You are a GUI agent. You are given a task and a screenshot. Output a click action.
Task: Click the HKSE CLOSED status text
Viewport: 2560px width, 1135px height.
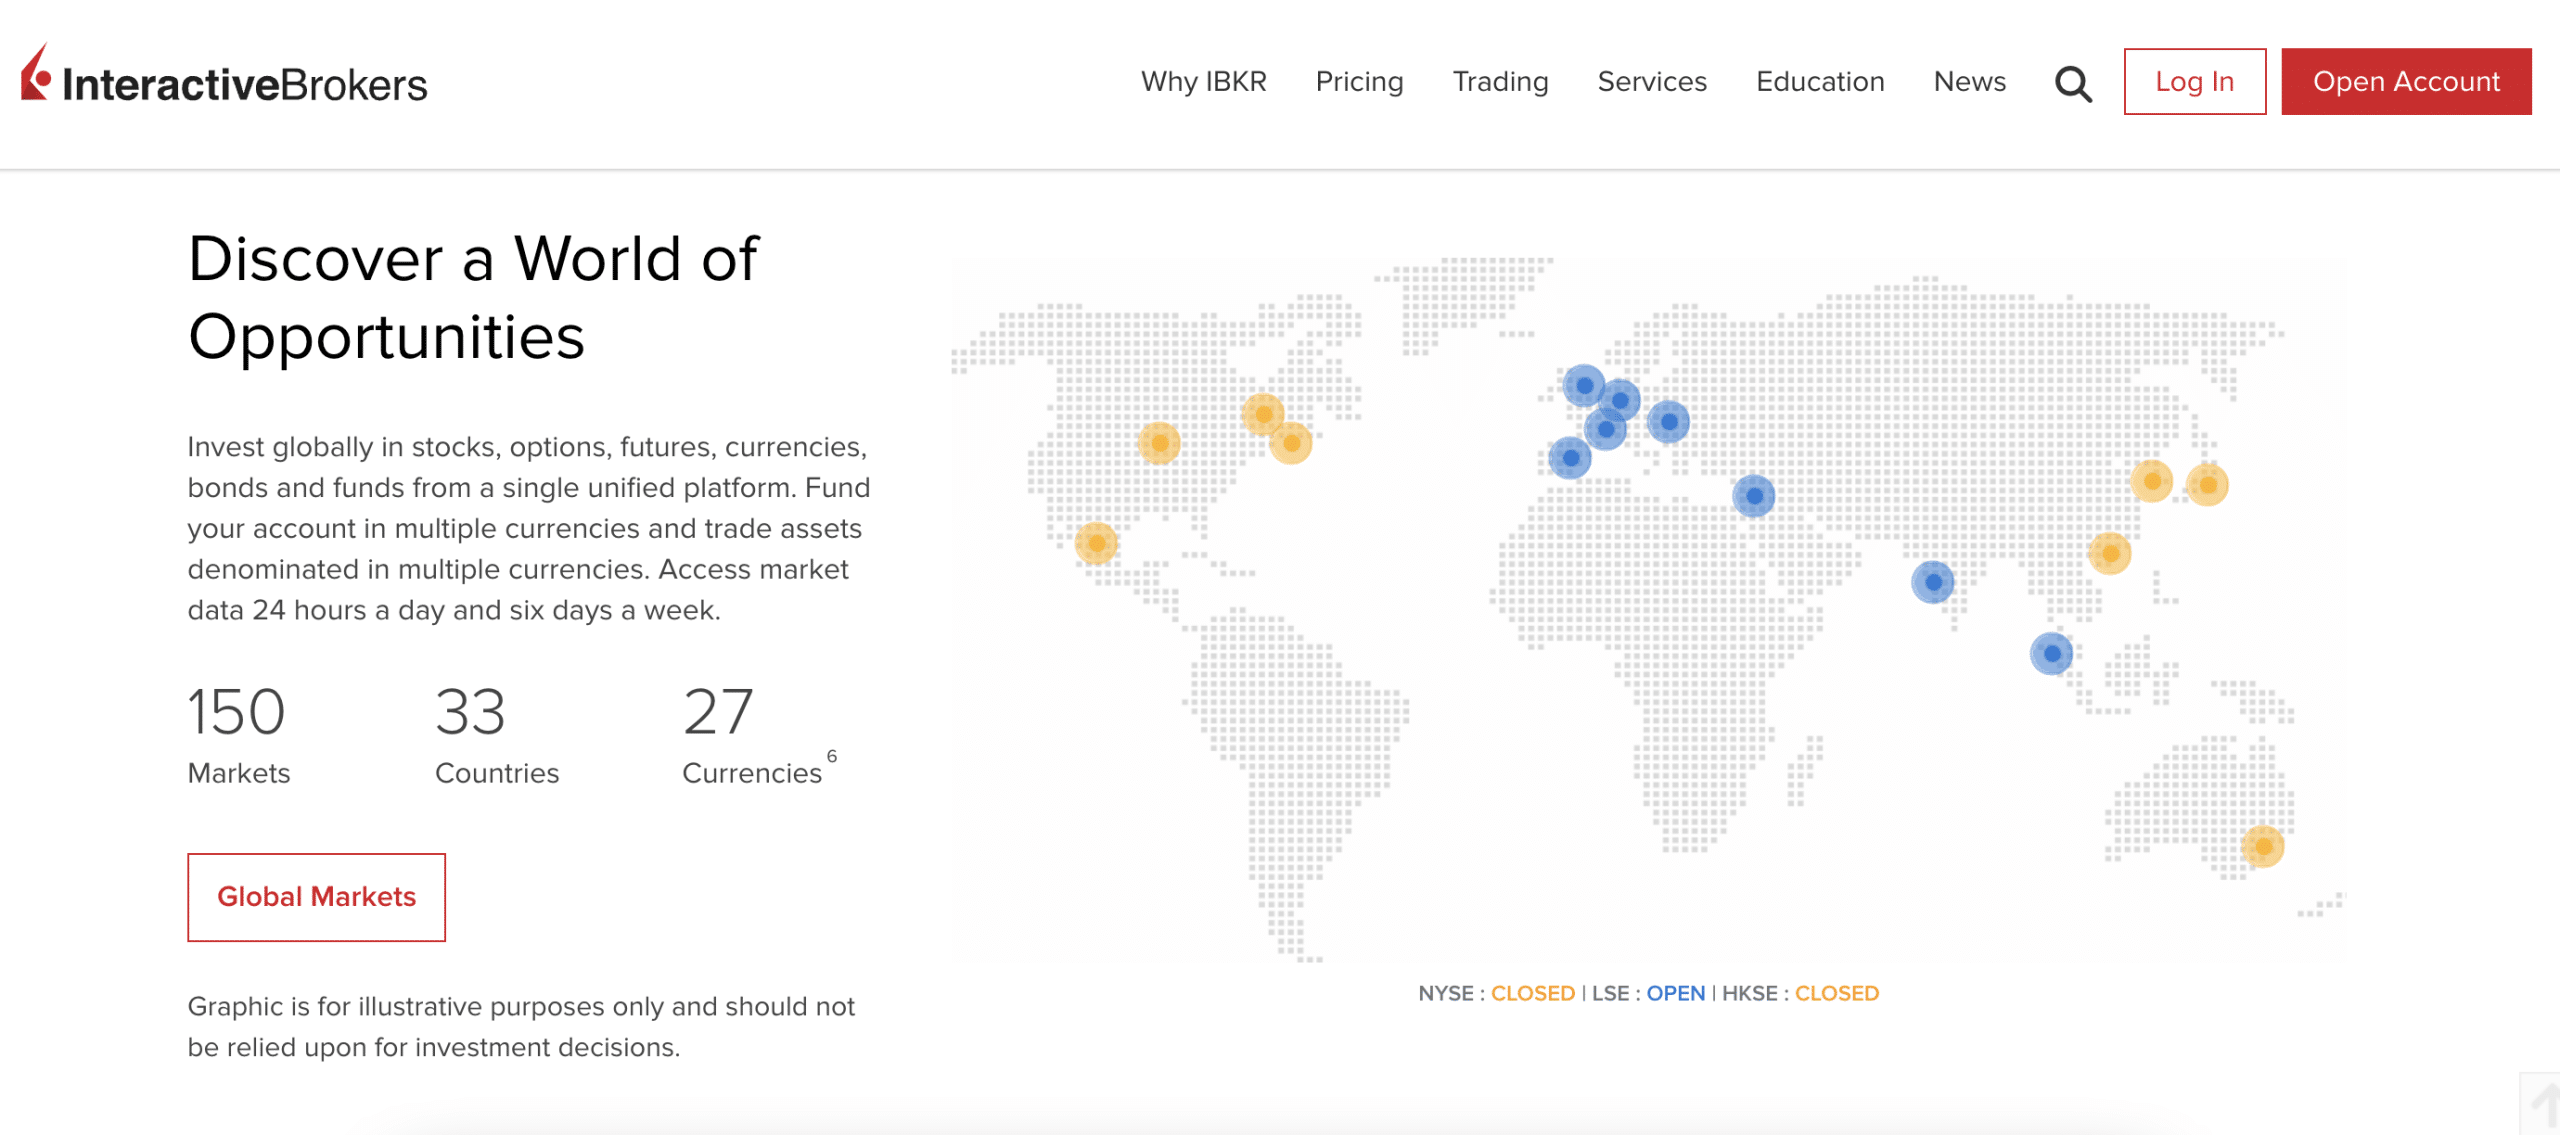[x=1800, y=993]
